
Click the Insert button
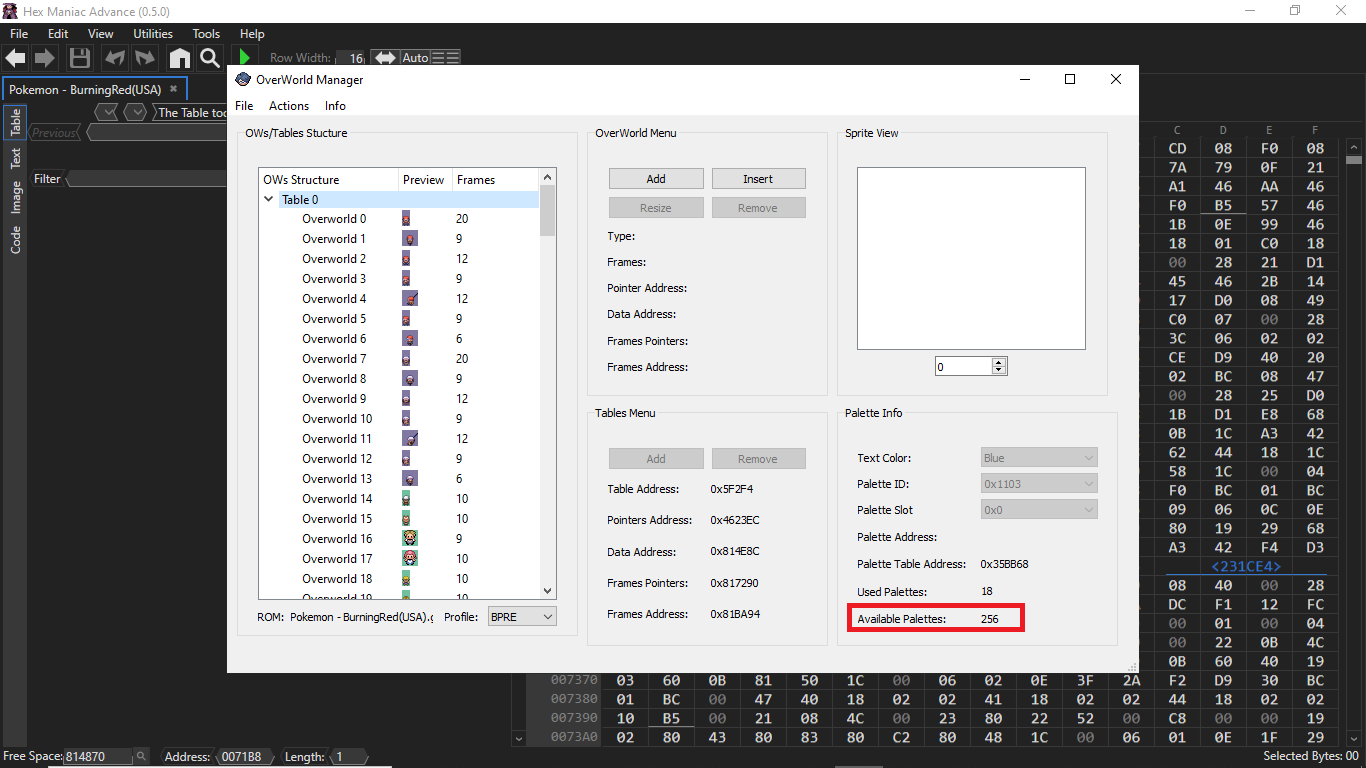tap(758, 179)
